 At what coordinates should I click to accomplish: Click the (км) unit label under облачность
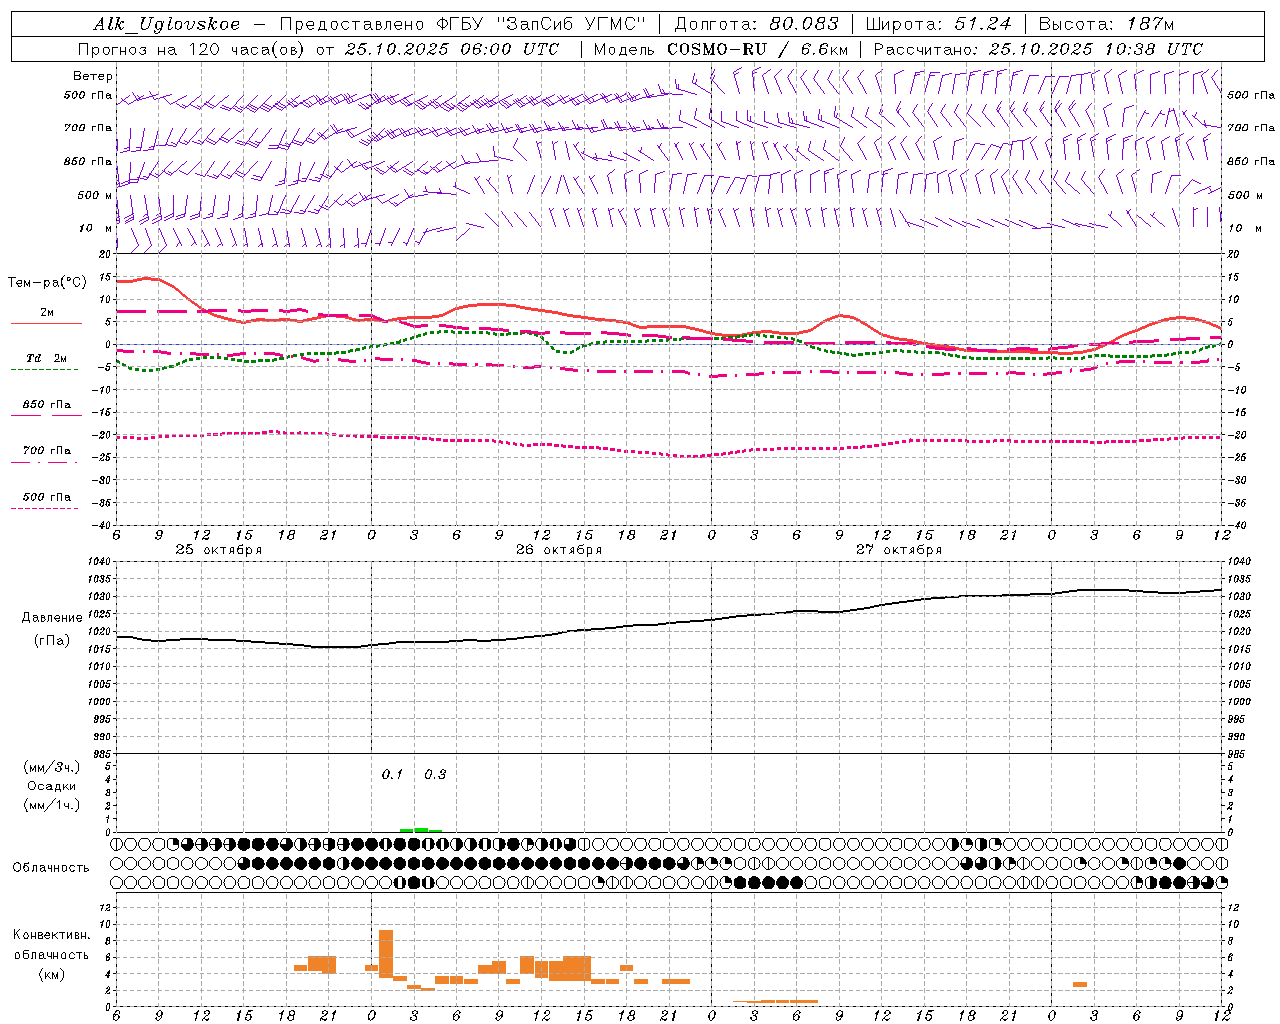point(51,974)
